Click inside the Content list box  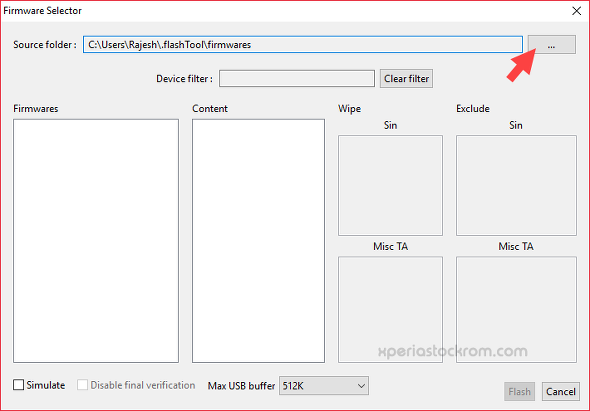[259, 241]
